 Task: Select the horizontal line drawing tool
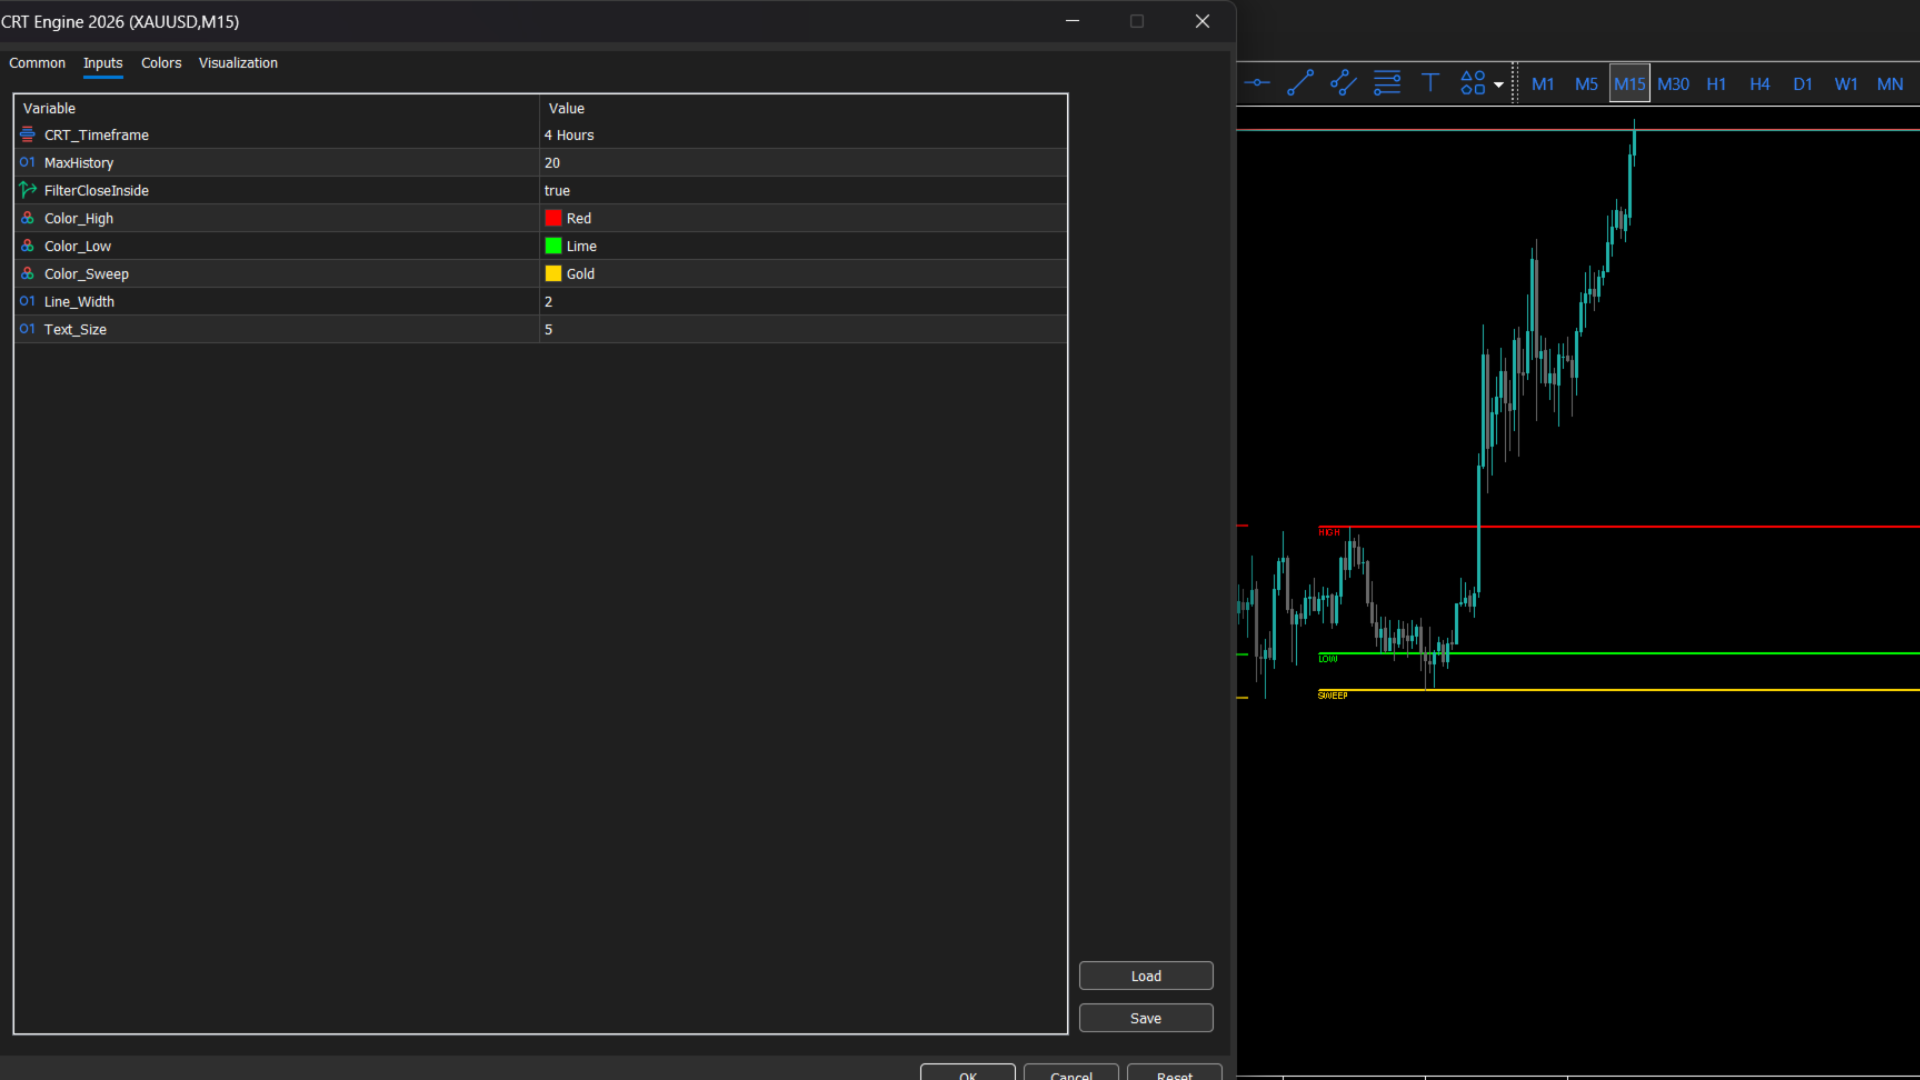(x=1257, y=83)
